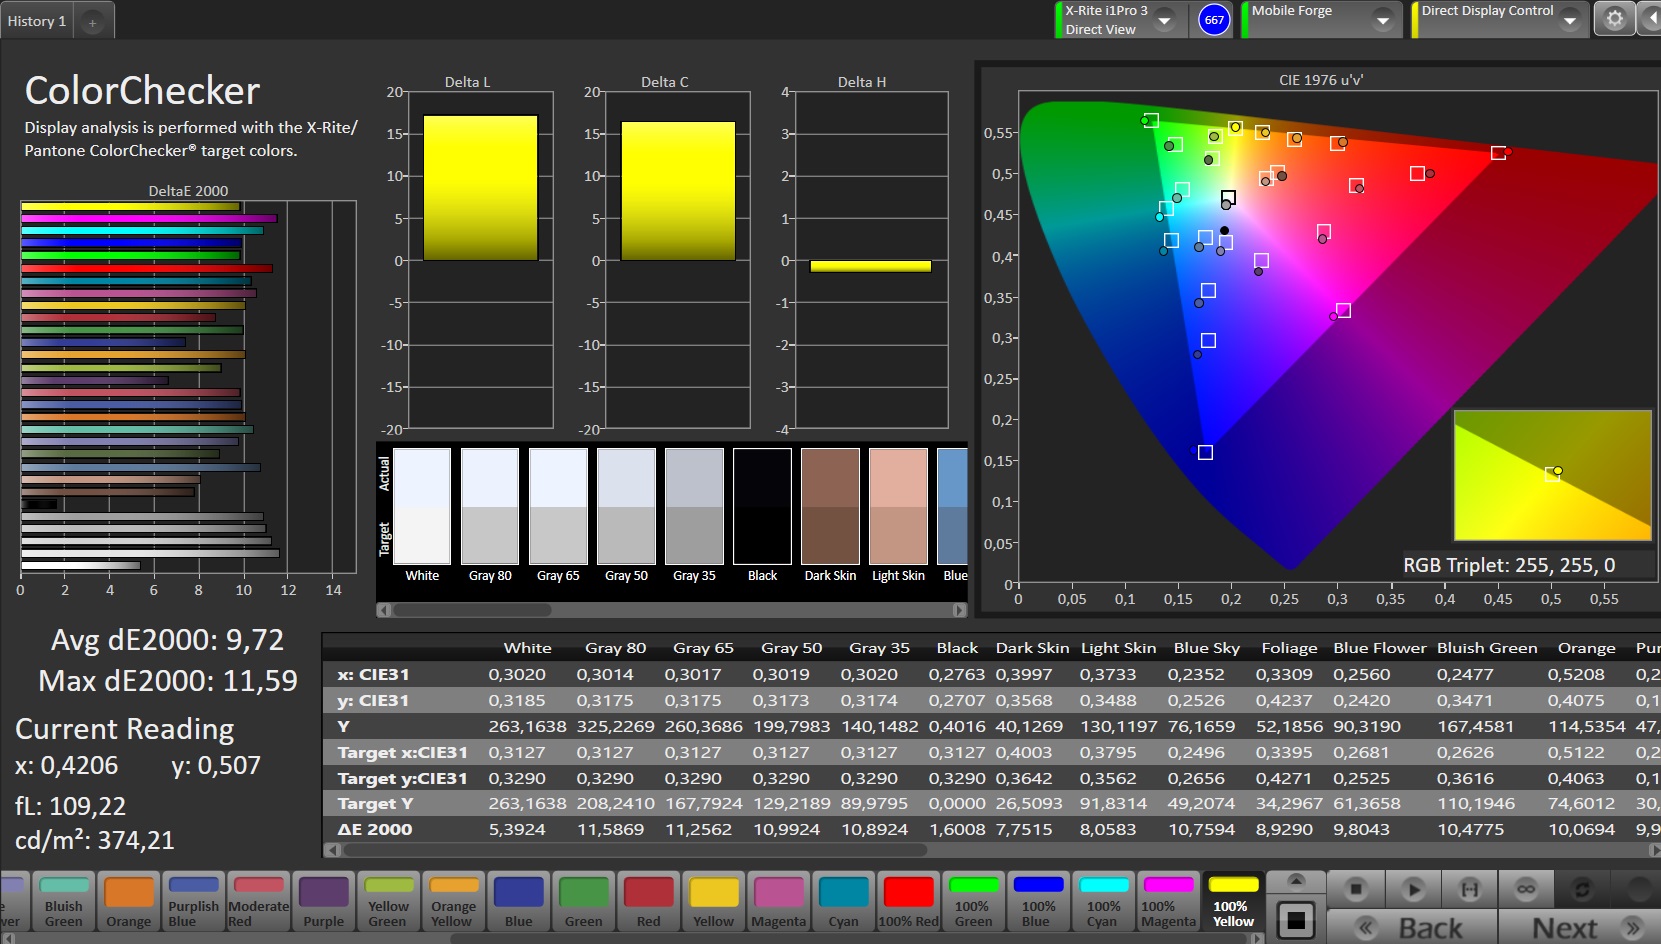Image resolution: width=1661 pixels, height=944 pixels.
Task: Click the up arrow above black square
Action: click(x=1295, y=881)
